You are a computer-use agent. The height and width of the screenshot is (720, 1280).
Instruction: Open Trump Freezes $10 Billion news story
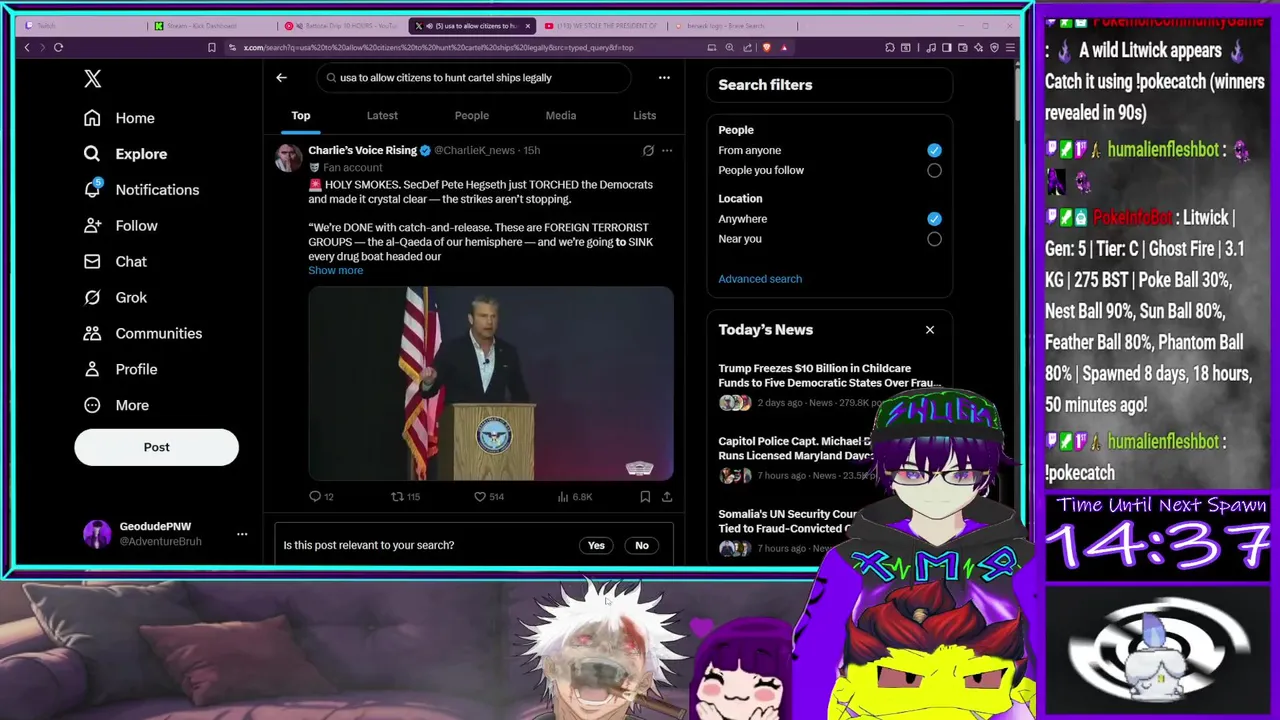(830, 376)
